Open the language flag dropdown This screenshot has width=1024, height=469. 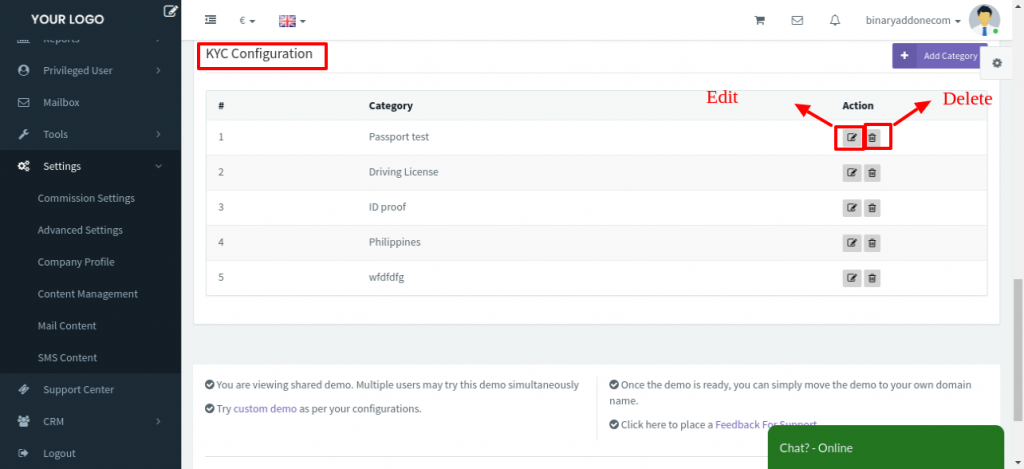point(292,21)
